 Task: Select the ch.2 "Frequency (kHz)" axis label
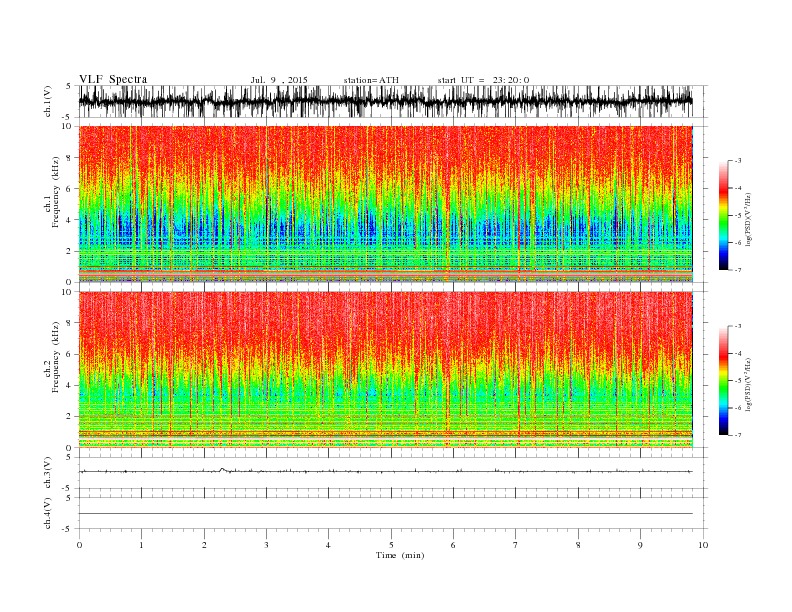pyautogui.click(x=56, y=356)
